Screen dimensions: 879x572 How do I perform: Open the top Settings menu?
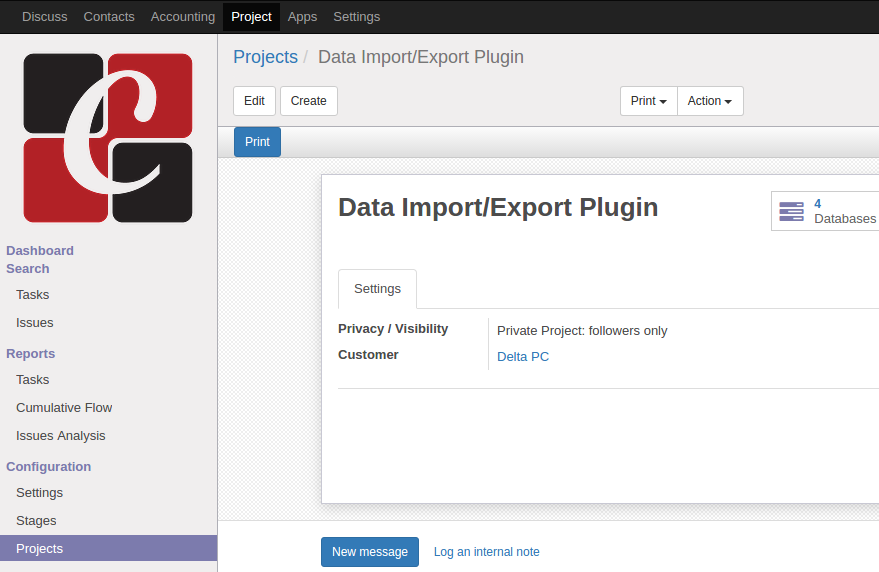coord(356,17)
